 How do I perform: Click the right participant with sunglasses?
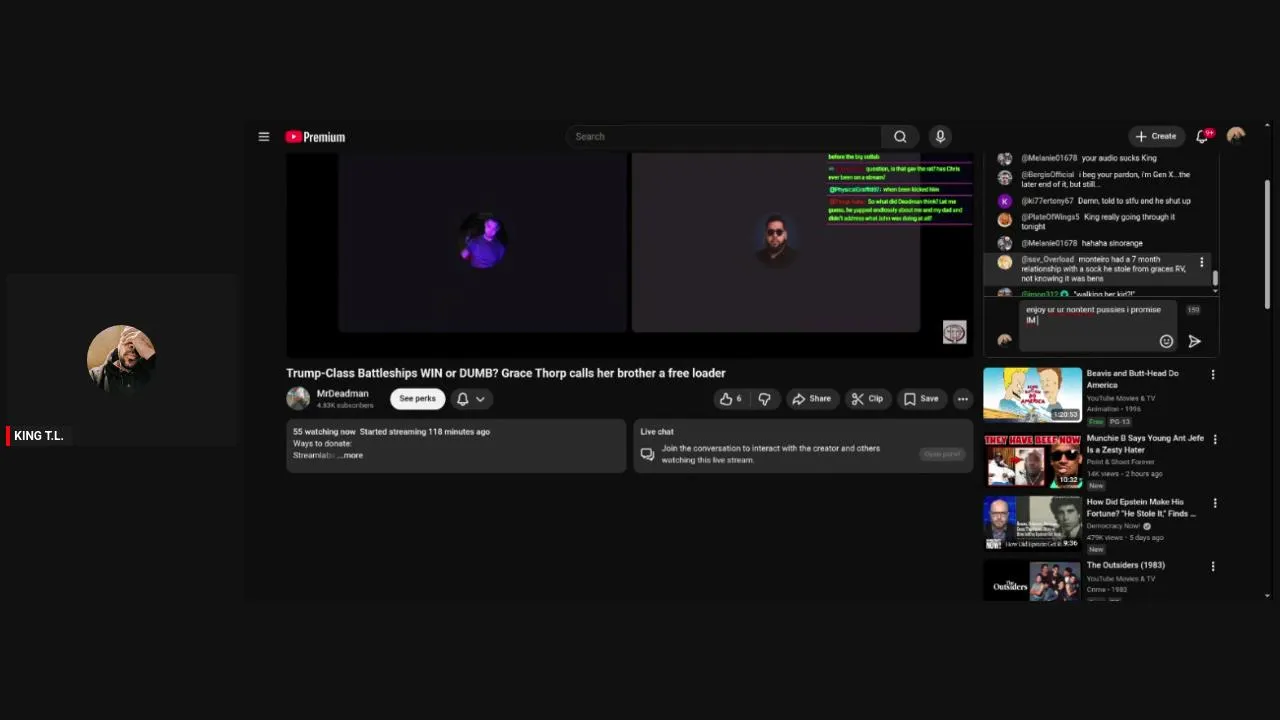[x=776, y=242]
